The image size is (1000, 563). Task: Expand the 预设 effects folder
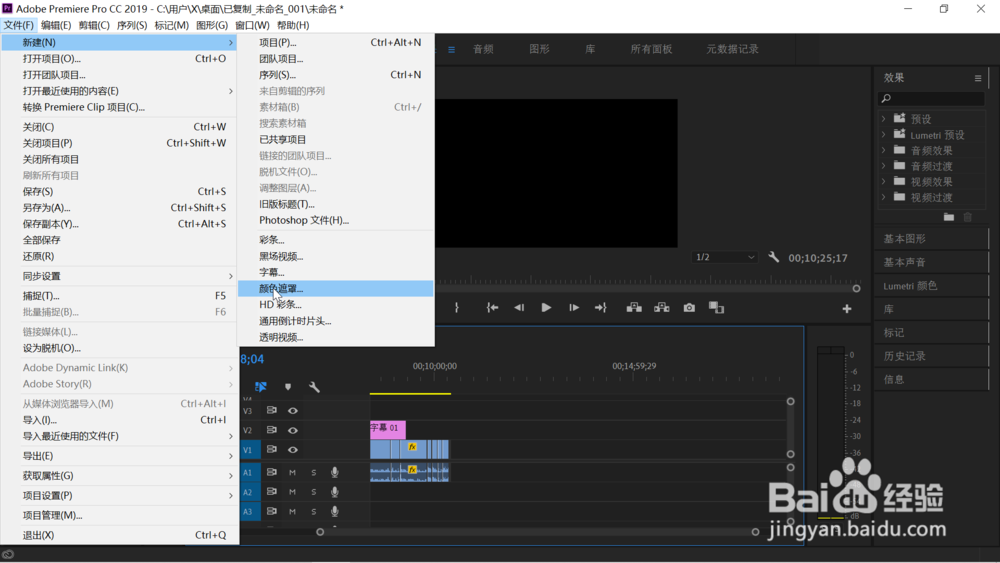[883, 119]
